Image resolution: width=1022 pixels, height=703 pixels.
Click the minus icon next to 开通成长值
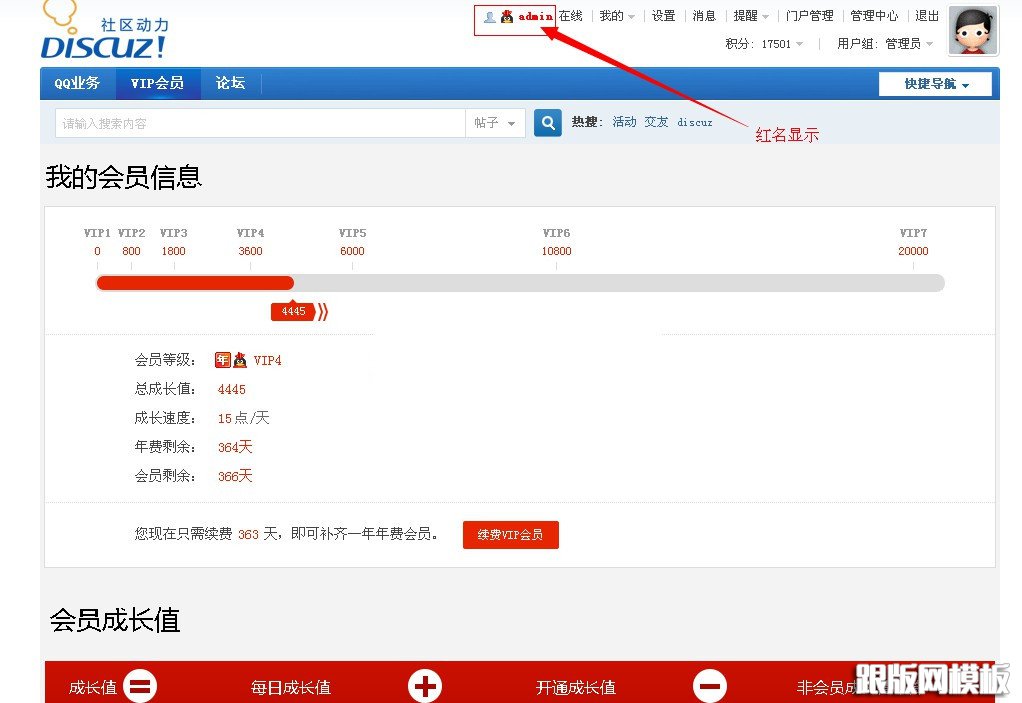[x=710, y=686]
